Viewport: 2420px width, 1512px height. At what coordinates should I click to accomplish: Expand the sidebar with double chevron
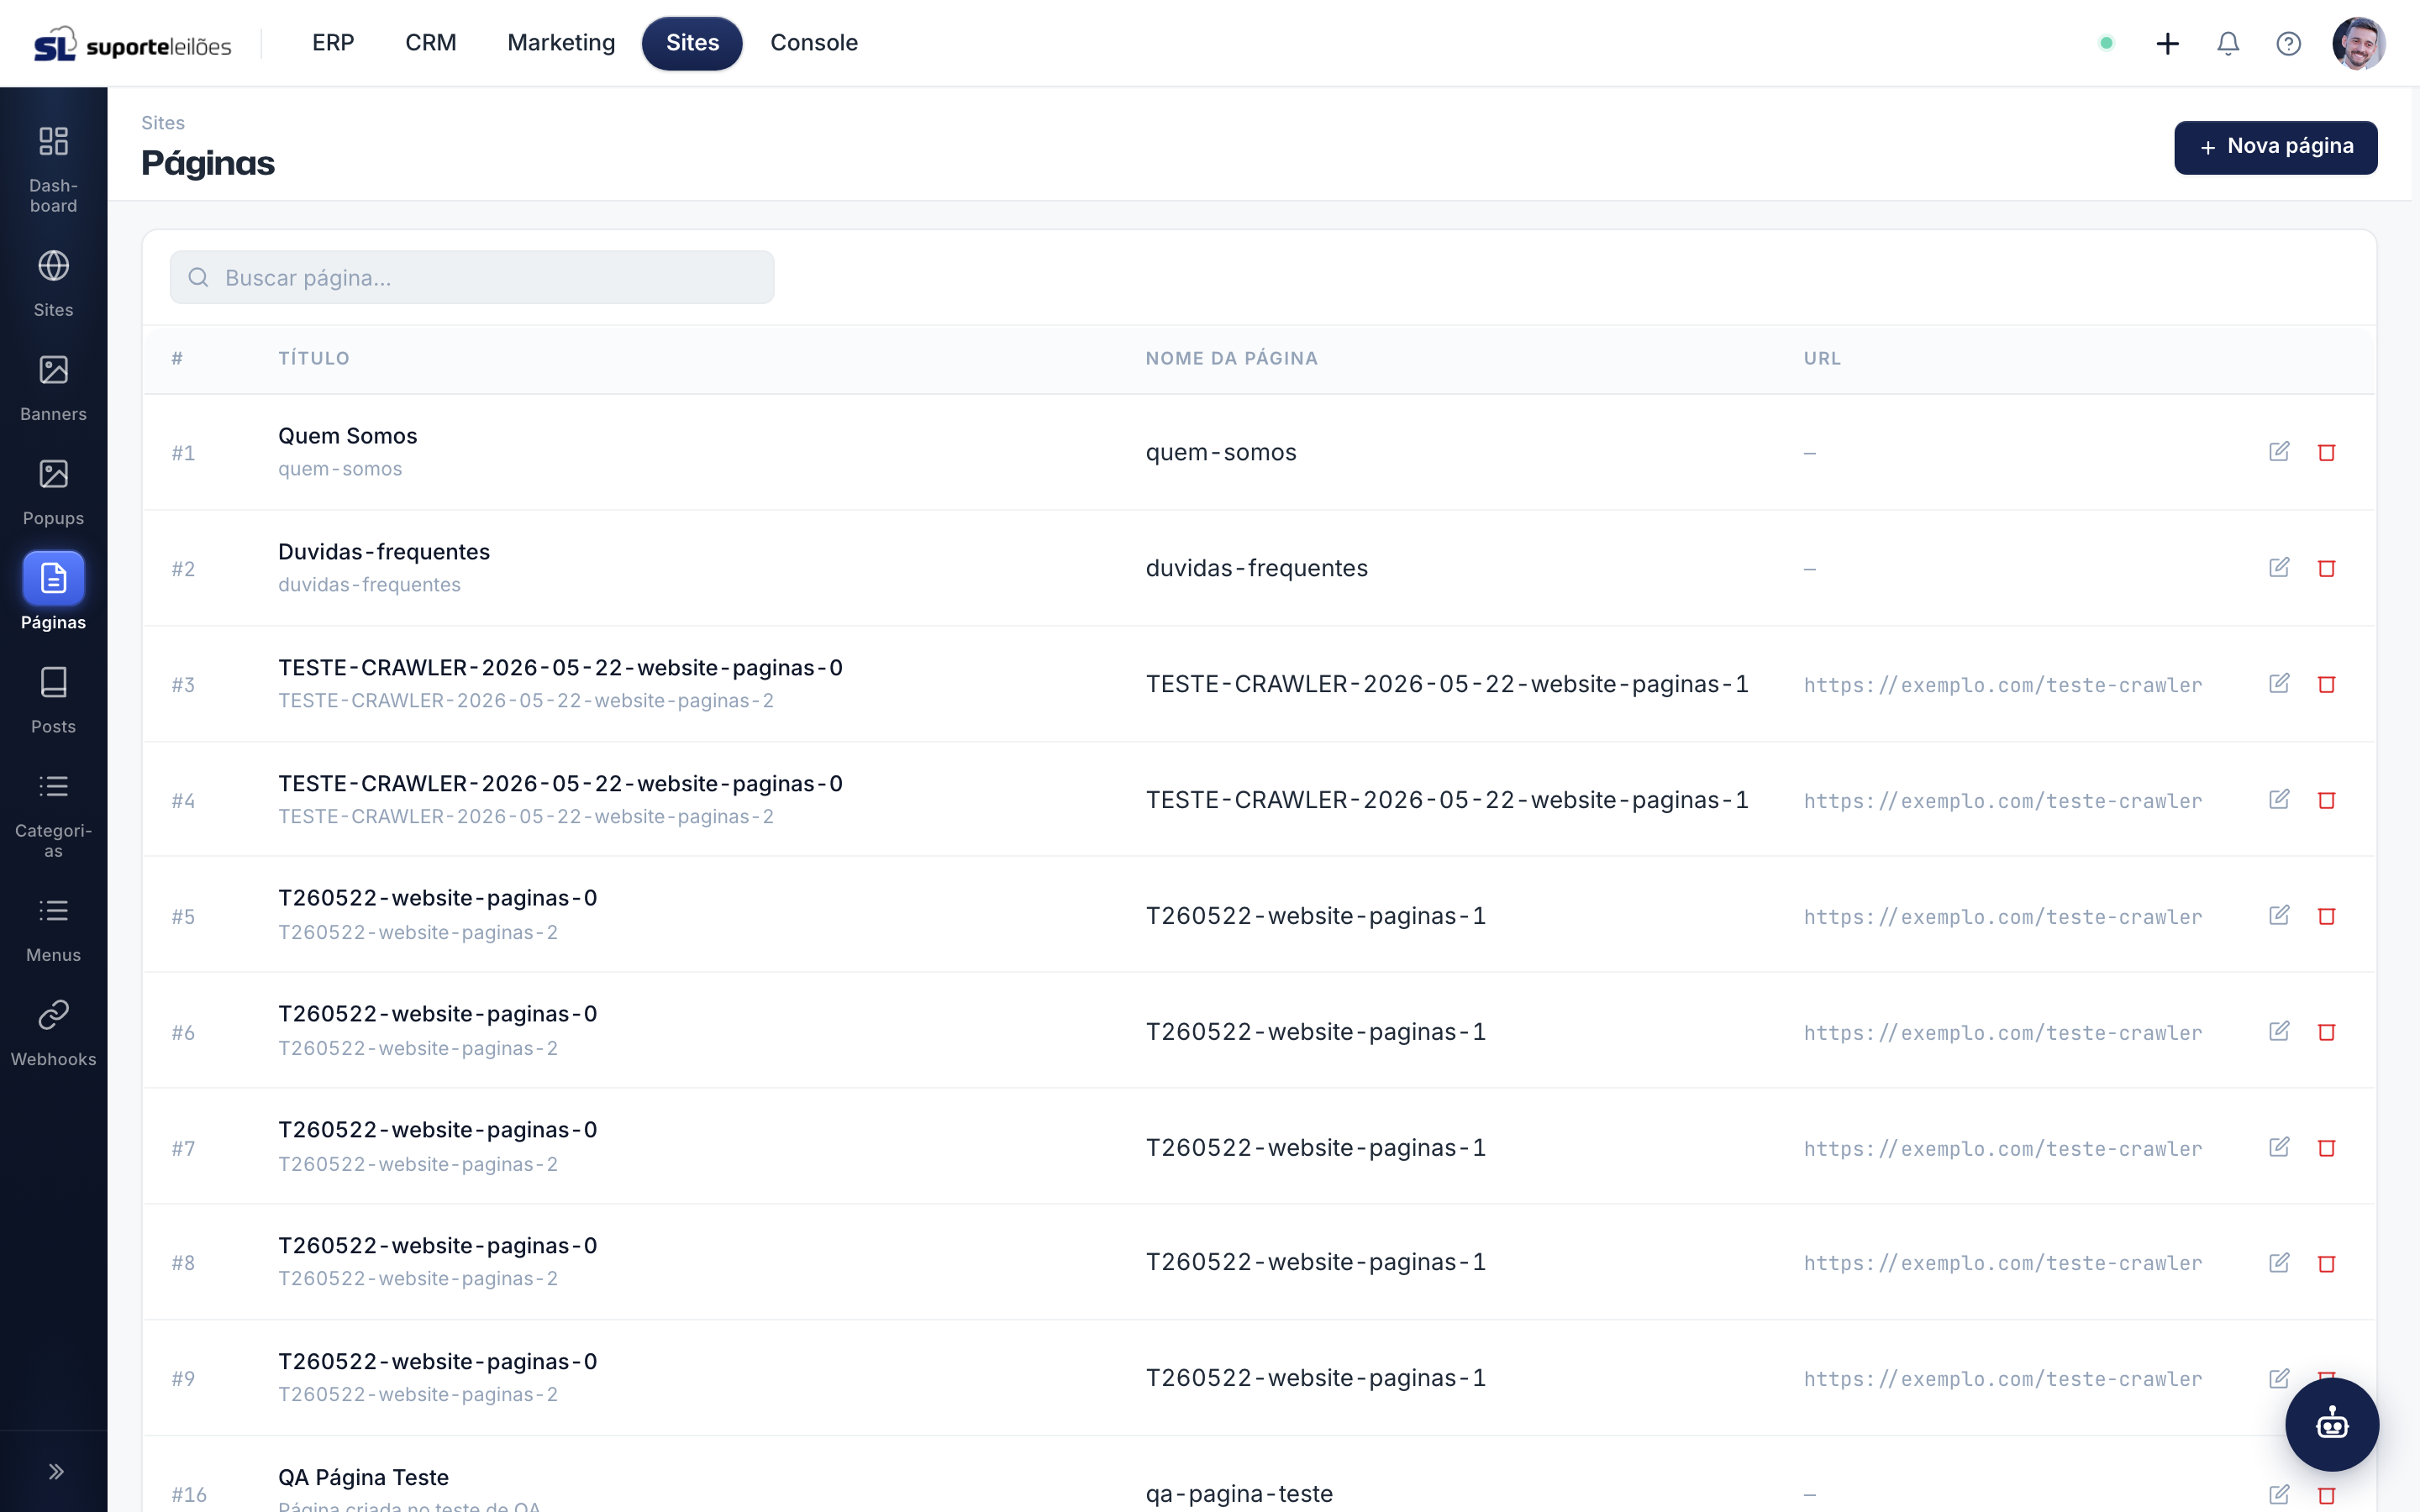coord(56,1471)
